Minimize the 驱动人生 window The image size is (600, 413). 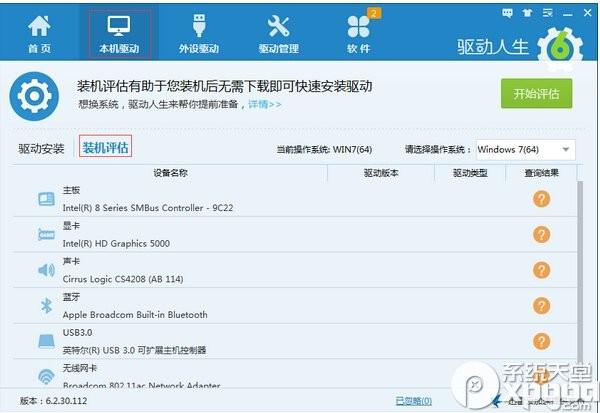point(568,14)
